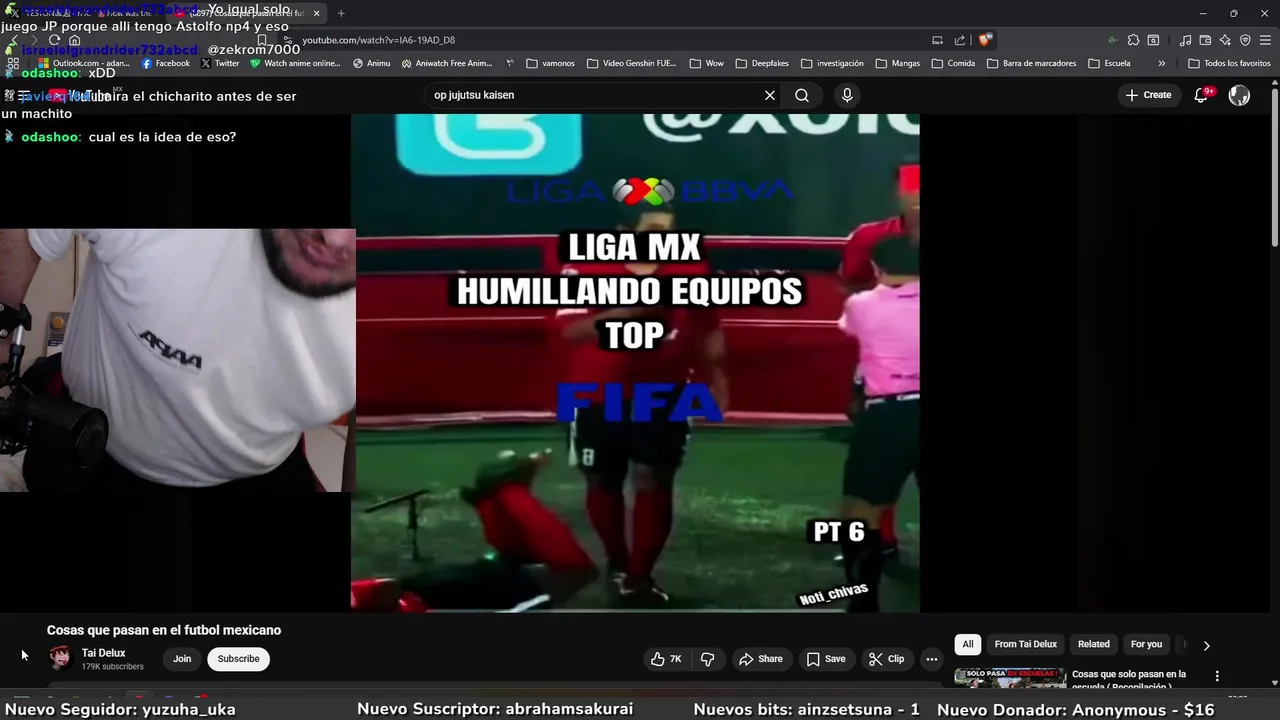This screenshot has width=1280, height=720.
Task: Save the video to a playlist
Action: click(826, 659)
